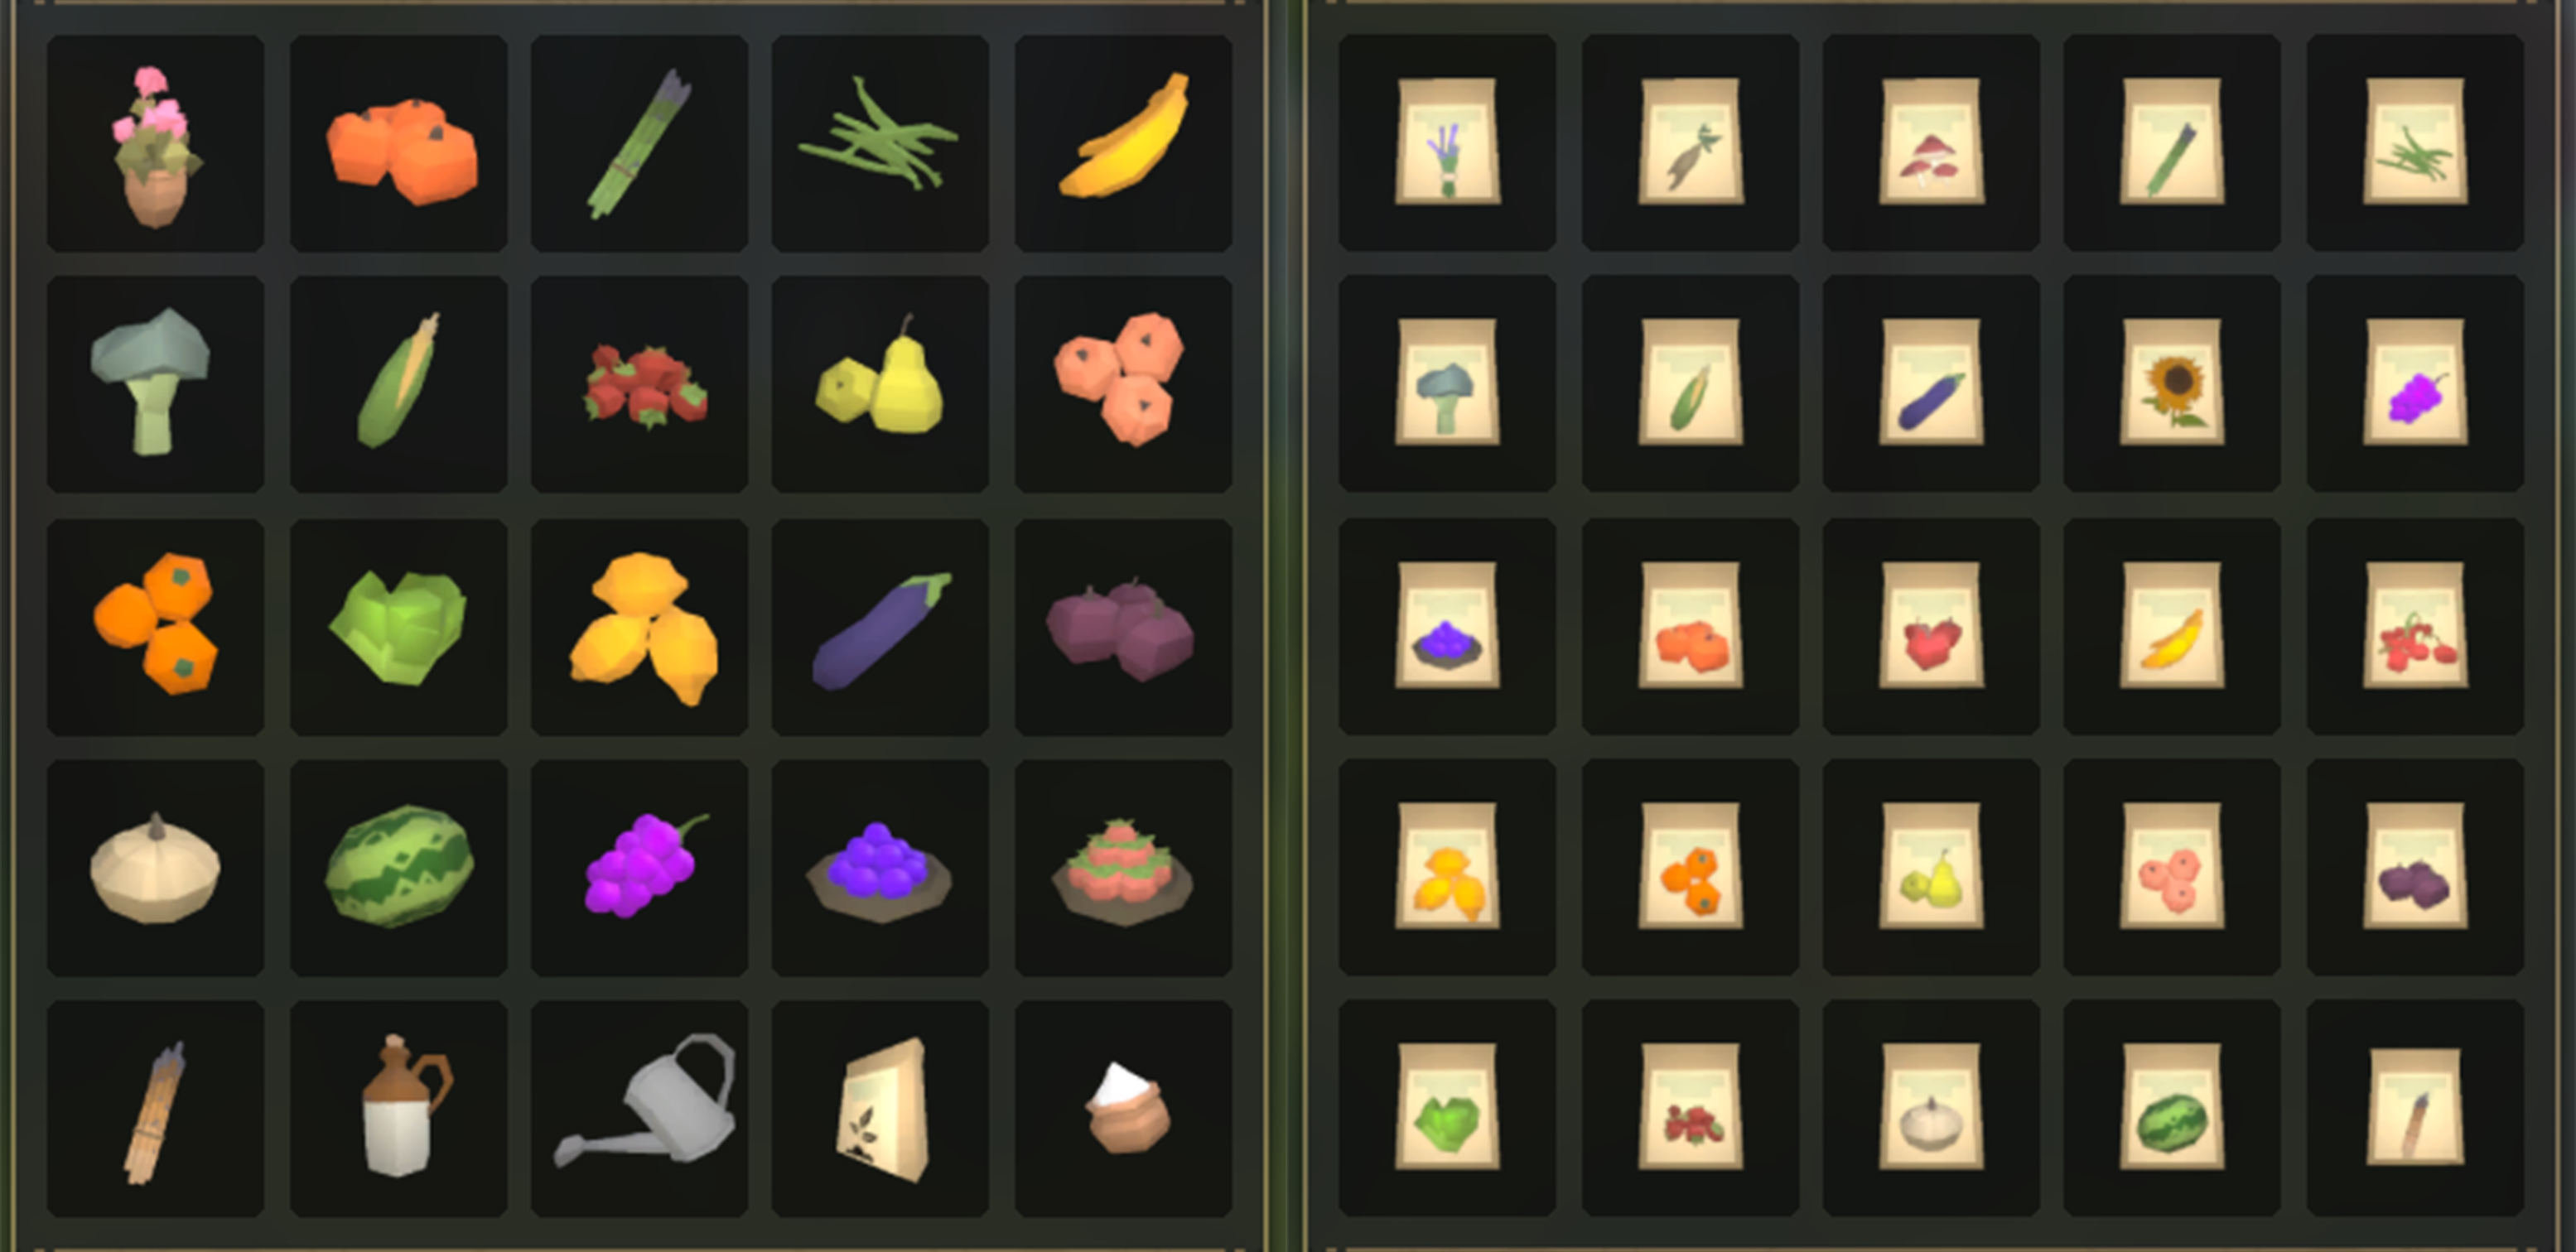
Task: Select the broccoli item icon
Action: pos(155,384)
